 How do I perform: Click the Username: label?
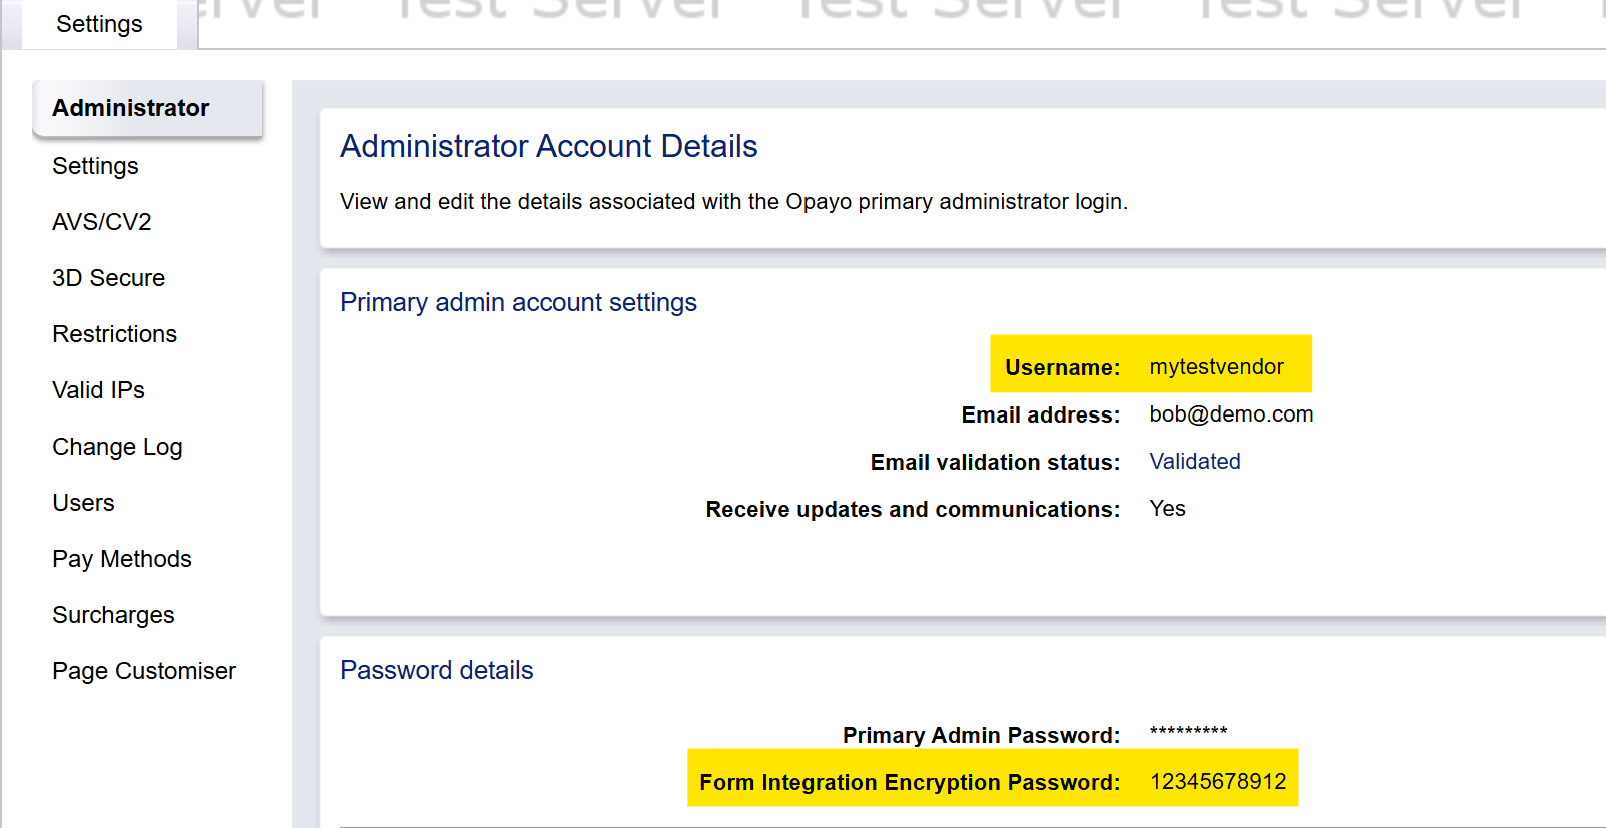[x=1062, y=368]
